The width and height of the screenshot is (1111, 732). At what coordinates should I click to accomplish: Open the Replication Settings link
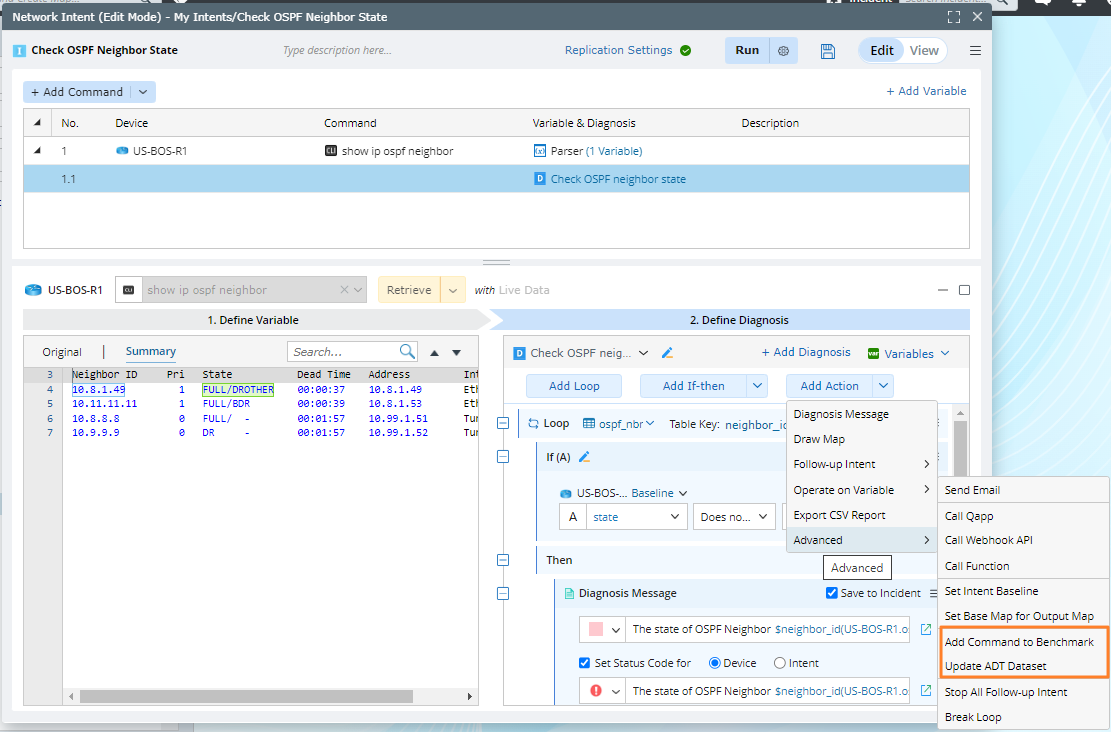[618, 50]
